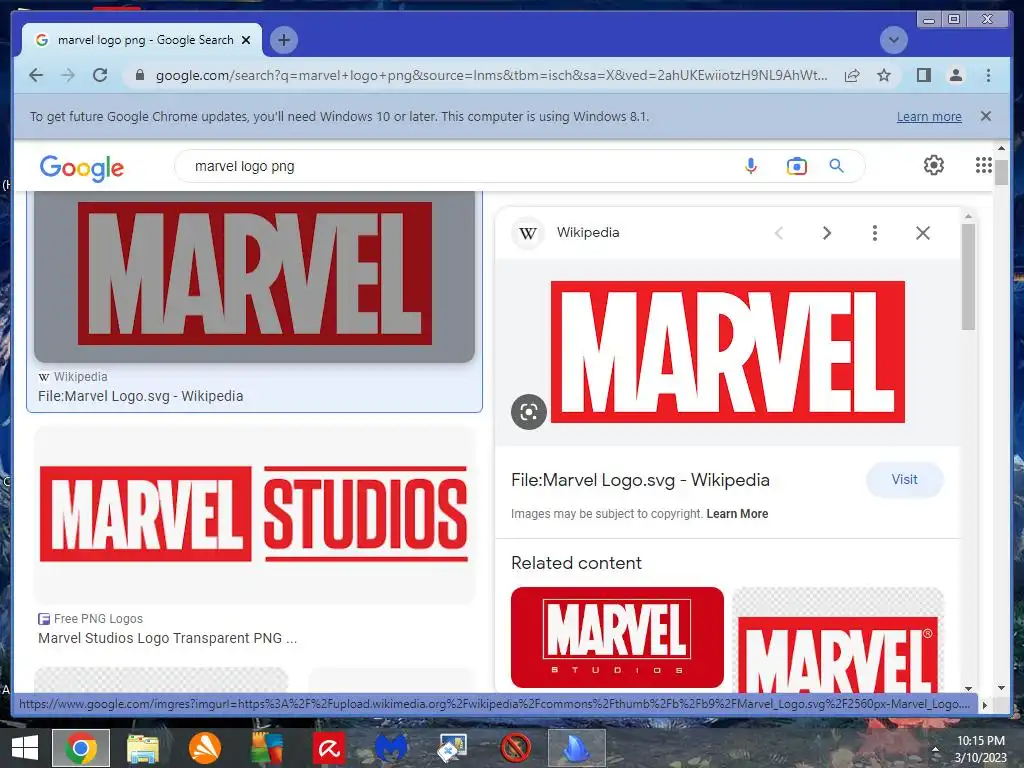The image size is (1024, 768).
Task: Show next image in preview panel
Action: tap(826, 233)
